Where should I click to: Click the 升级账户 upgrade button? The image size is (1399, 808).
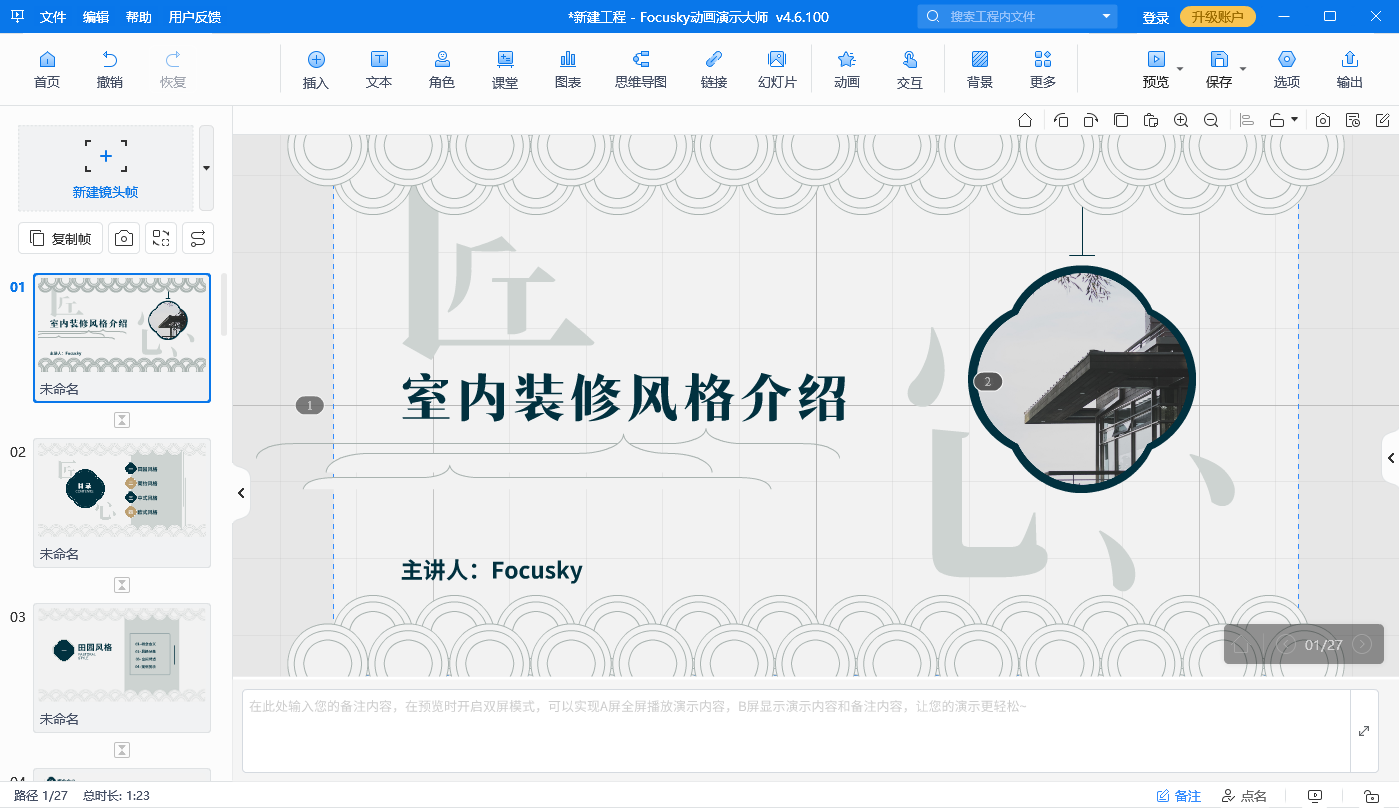tap(1218, 17)
